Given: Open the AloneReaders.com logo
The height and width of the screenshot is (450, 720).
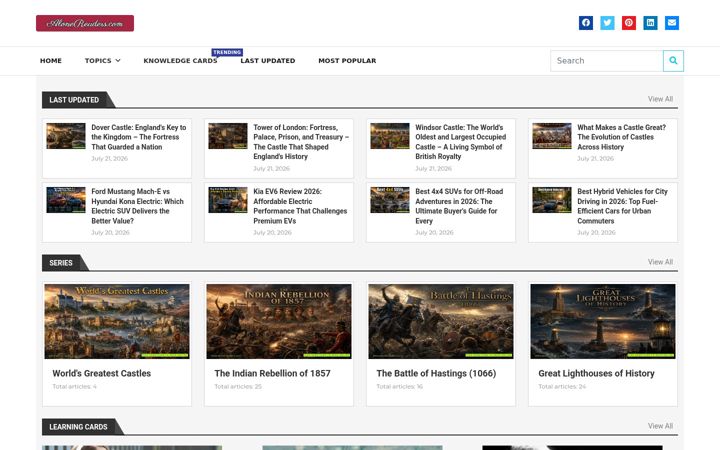Looking at the screenshot, I should pyautogui.click(x=85, y=23).
